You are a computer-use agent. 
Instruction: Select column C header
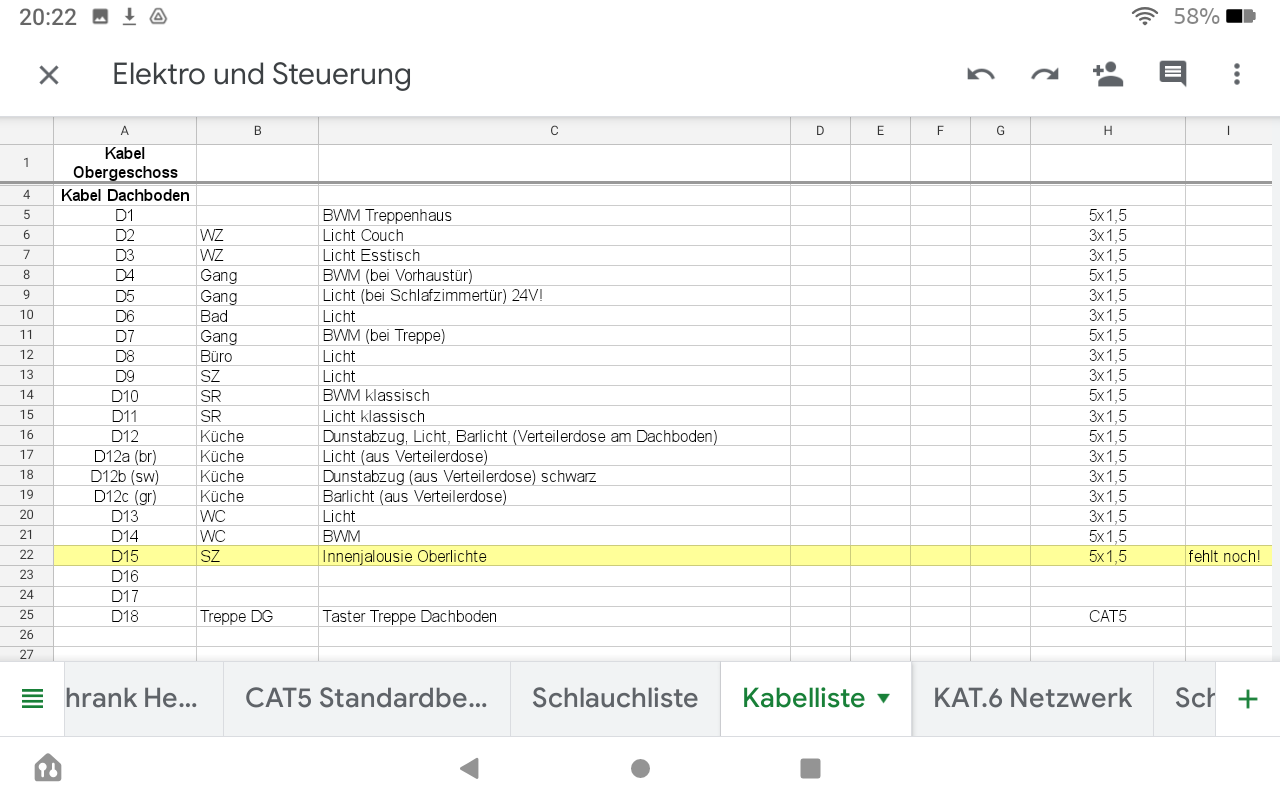pos(554,131)
